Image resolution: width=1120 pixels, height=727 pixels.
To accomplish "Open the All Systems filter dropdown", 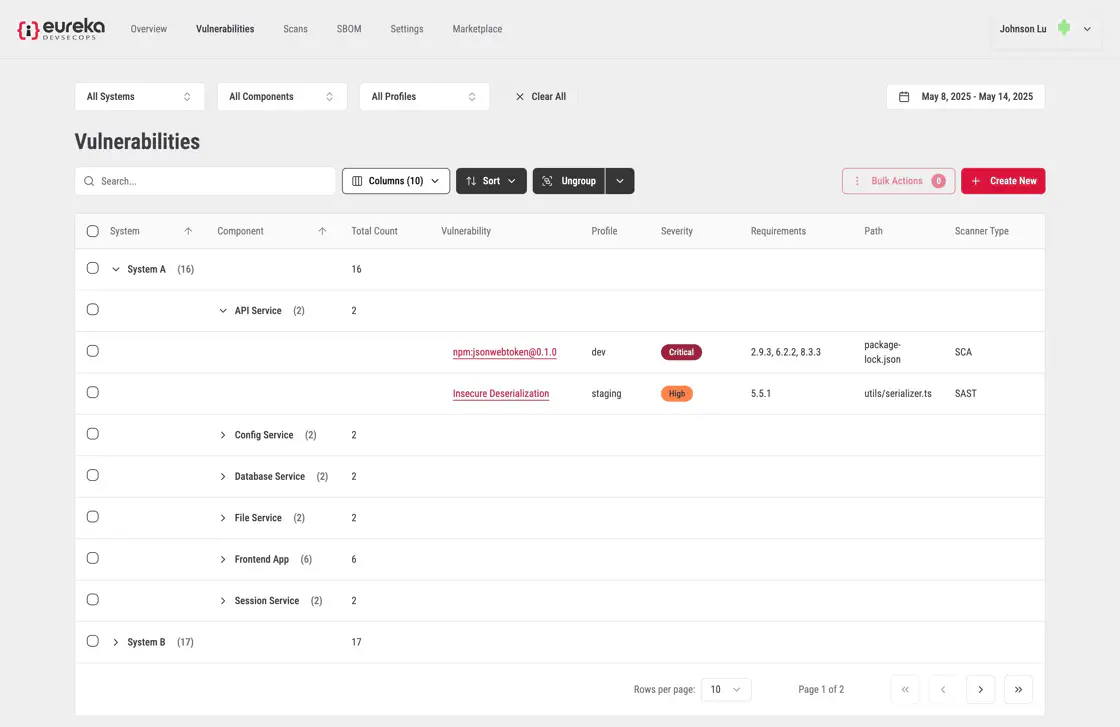I will pos(139,97).
